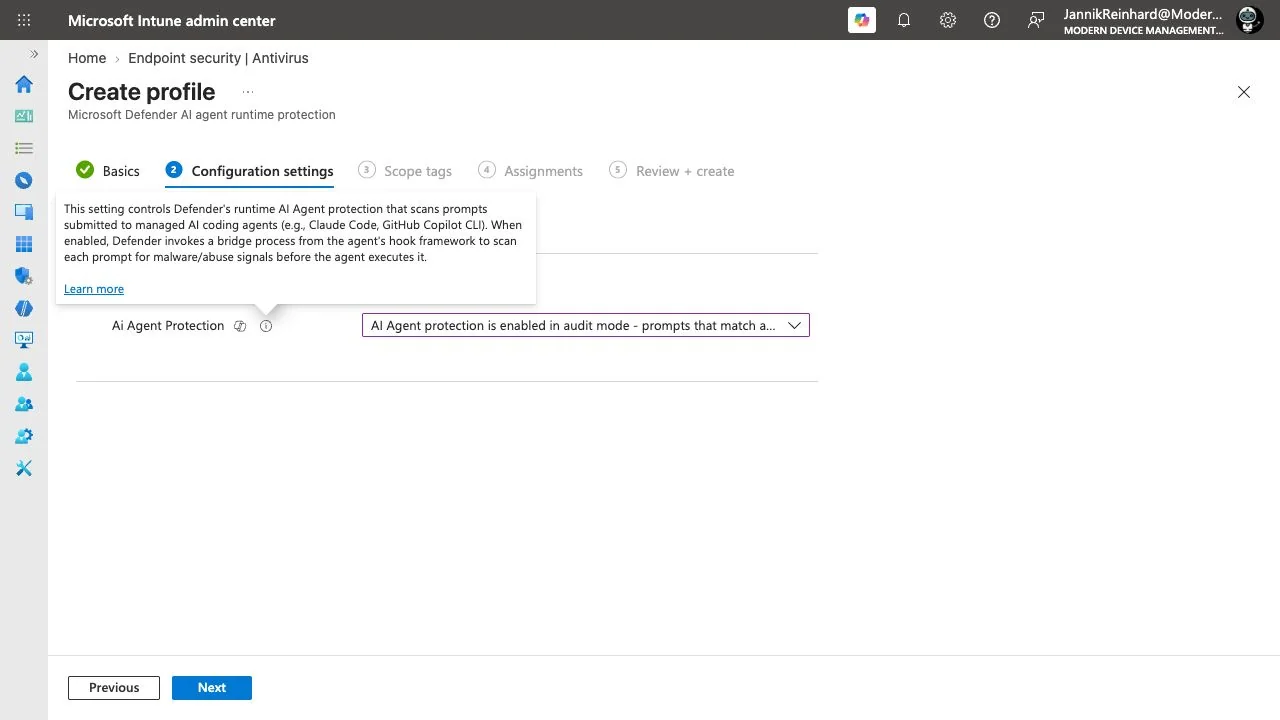Click the Ai Agent Protection setting label
This screenshot has width=1280, height=720.
(168, 326)
